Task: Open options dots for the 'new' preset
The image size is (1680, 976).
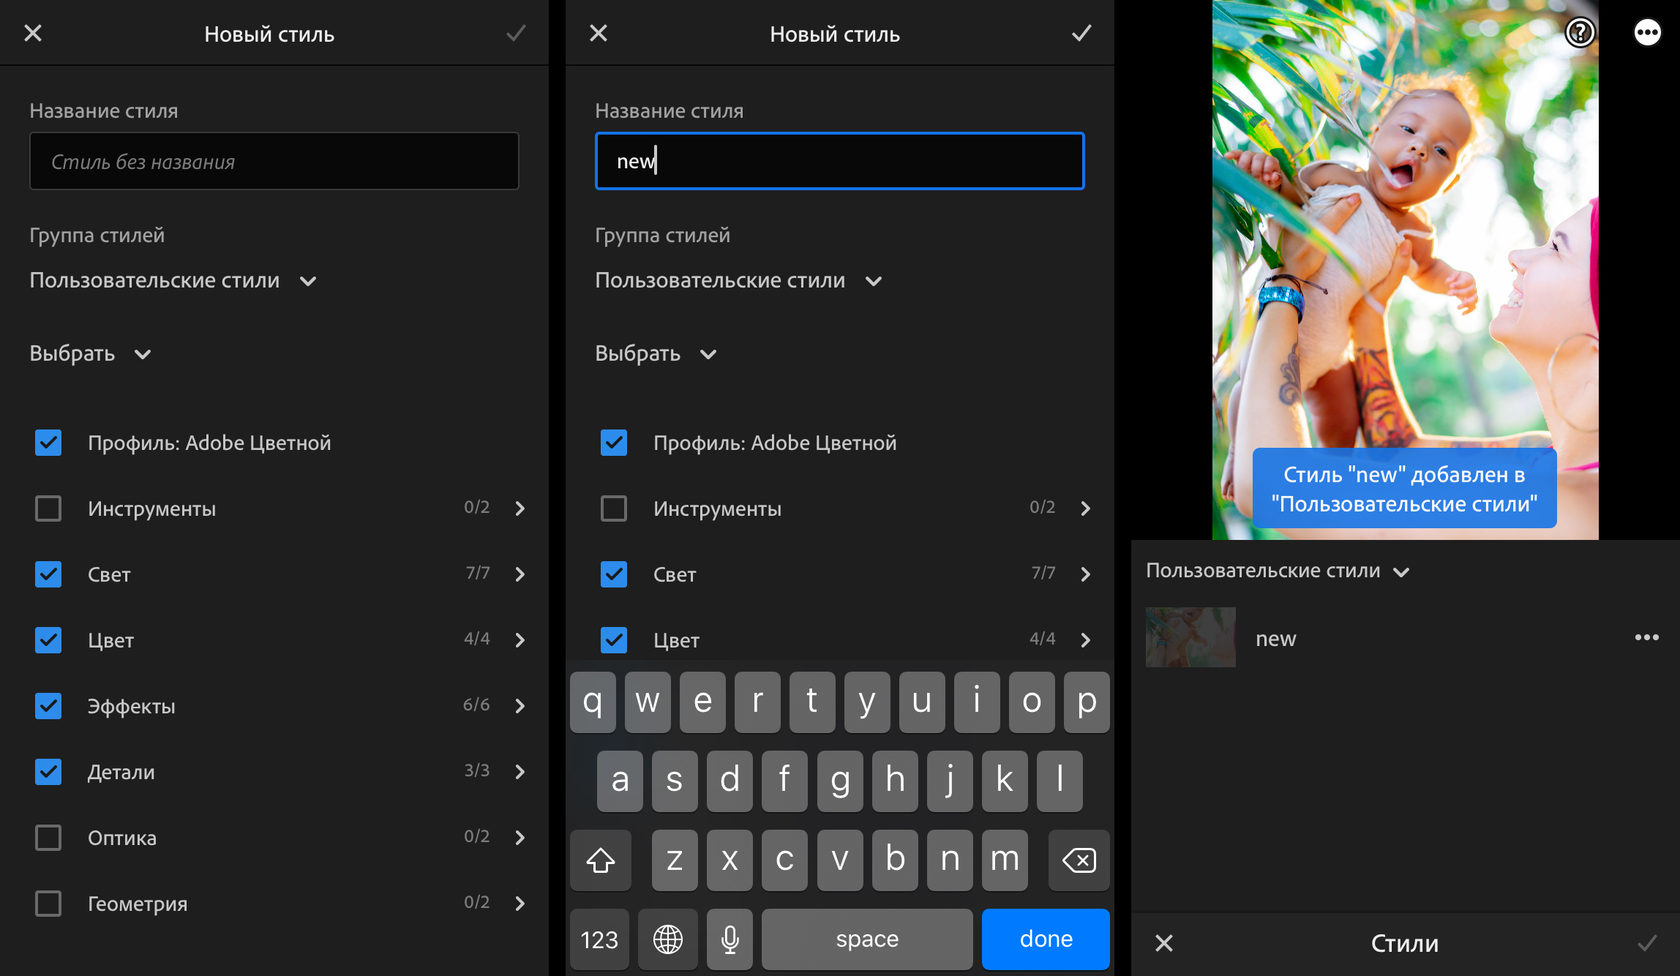Action: point(1647,637)
